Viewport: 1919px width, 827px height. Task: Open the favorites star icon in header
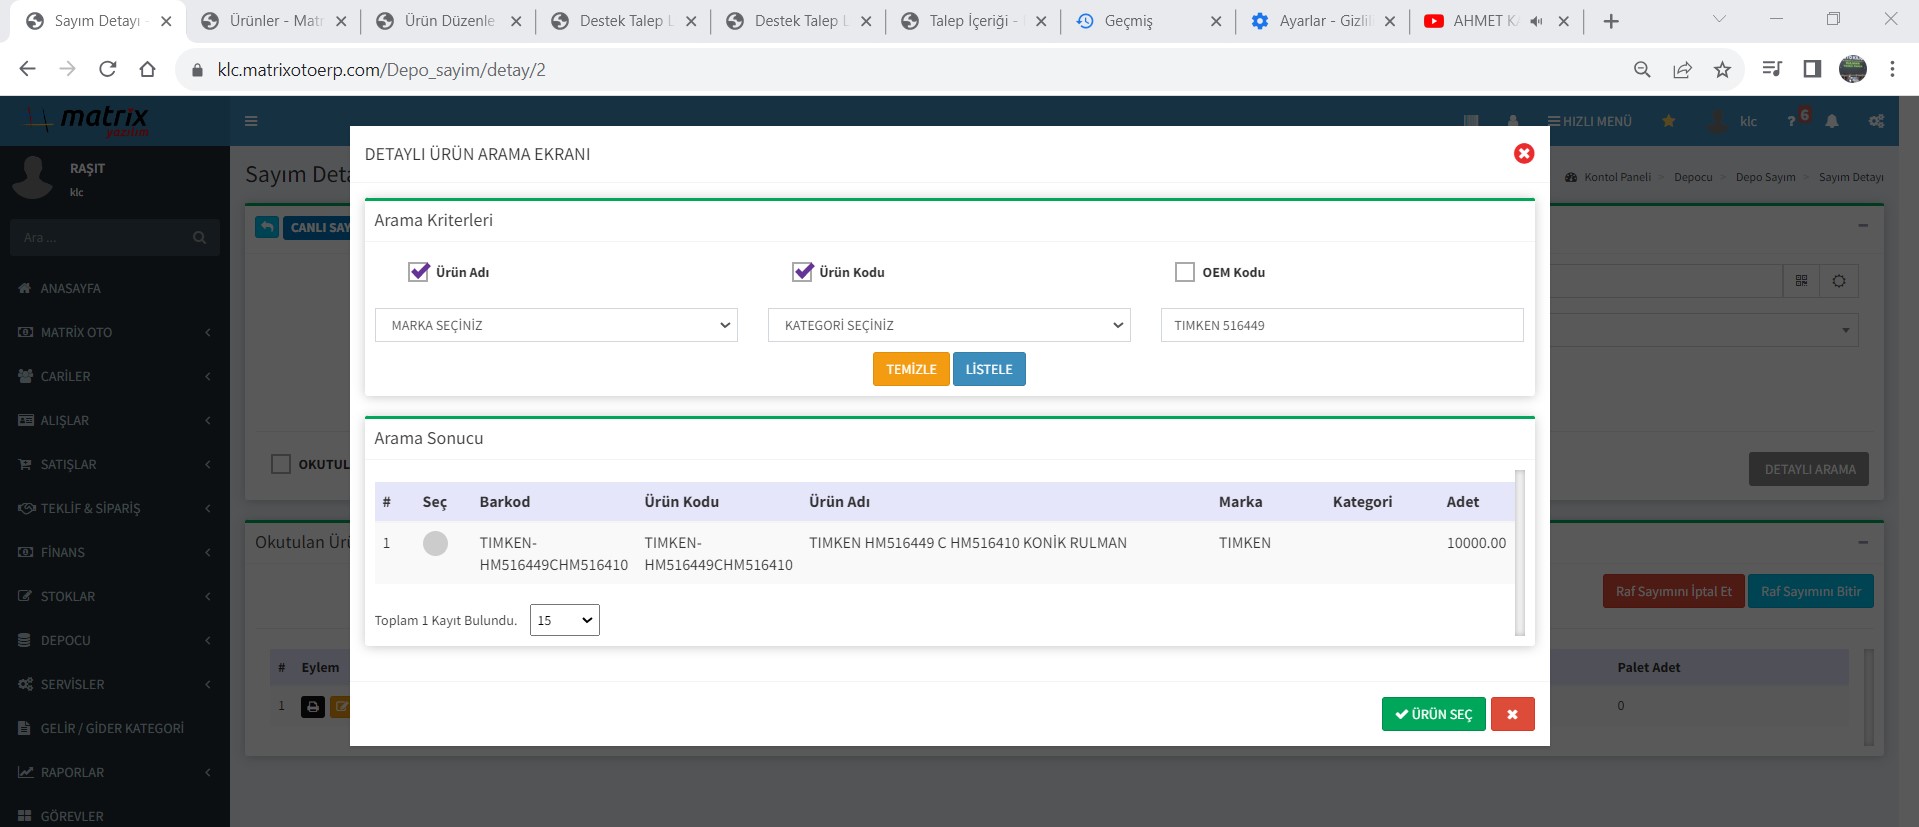coord(1668,121)
